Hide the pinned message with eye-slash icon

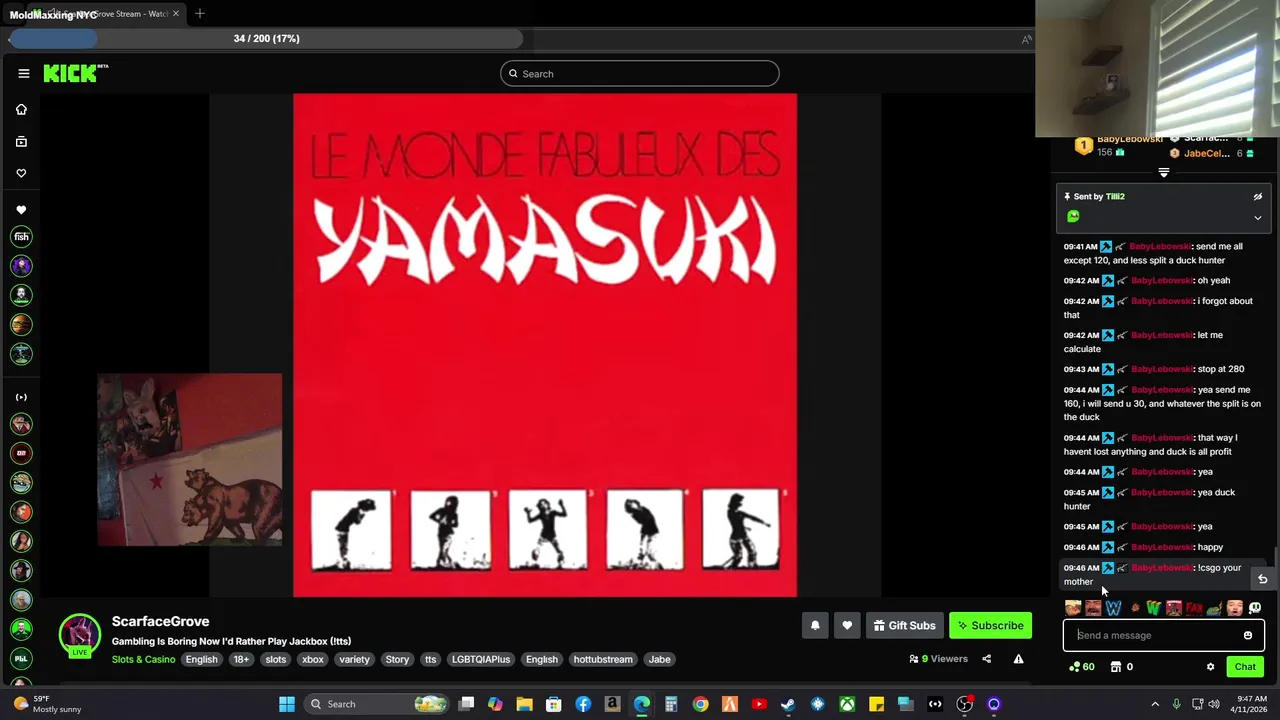pos(1258,197)
